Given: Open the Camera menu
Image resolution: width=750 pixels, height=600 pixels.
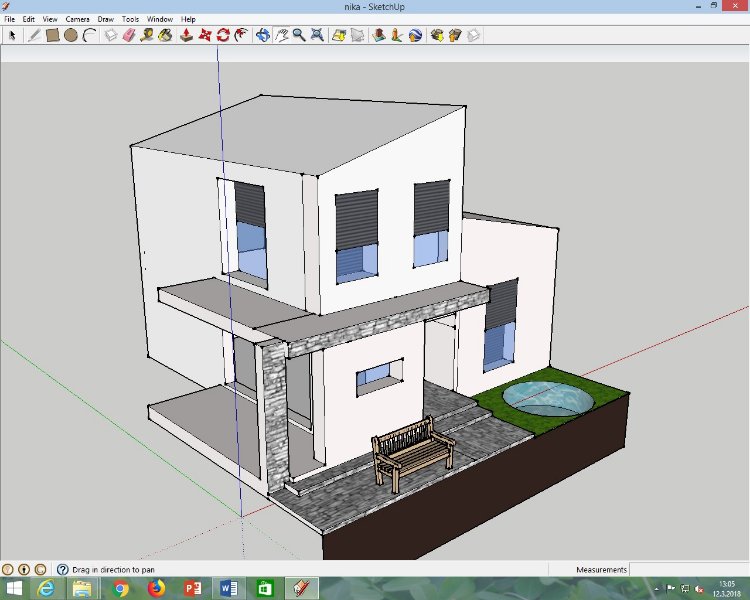Looking at the screenshot, I should (x=77, y=19).
